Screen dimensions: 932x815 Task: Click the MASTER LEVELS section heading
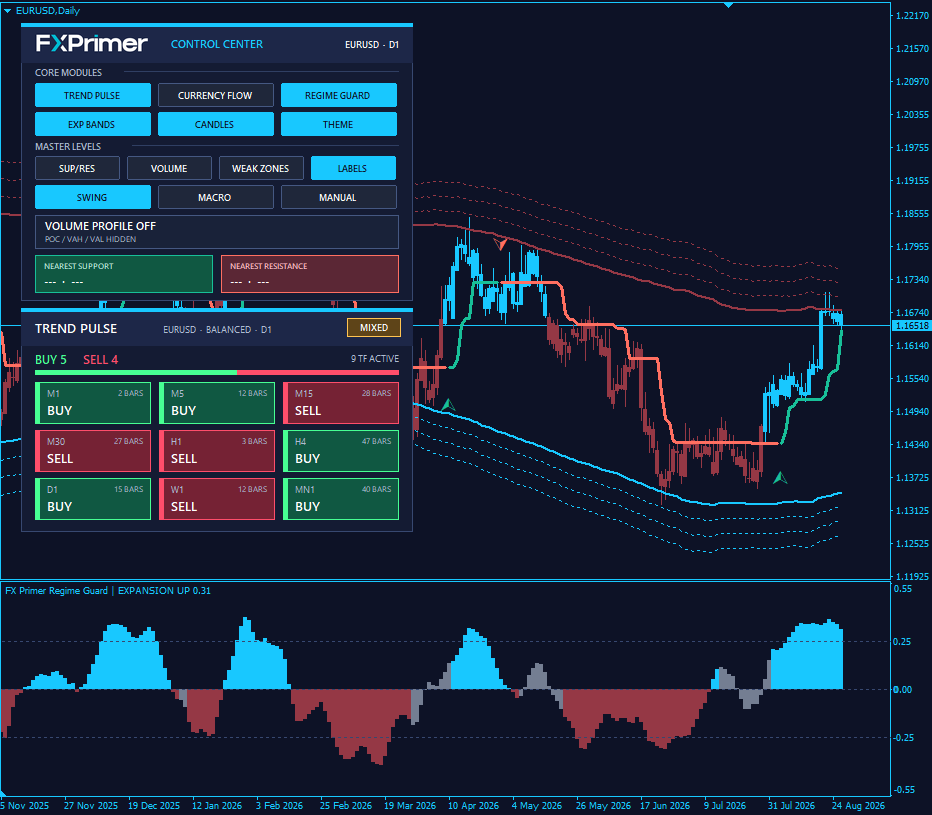(68, 146)
